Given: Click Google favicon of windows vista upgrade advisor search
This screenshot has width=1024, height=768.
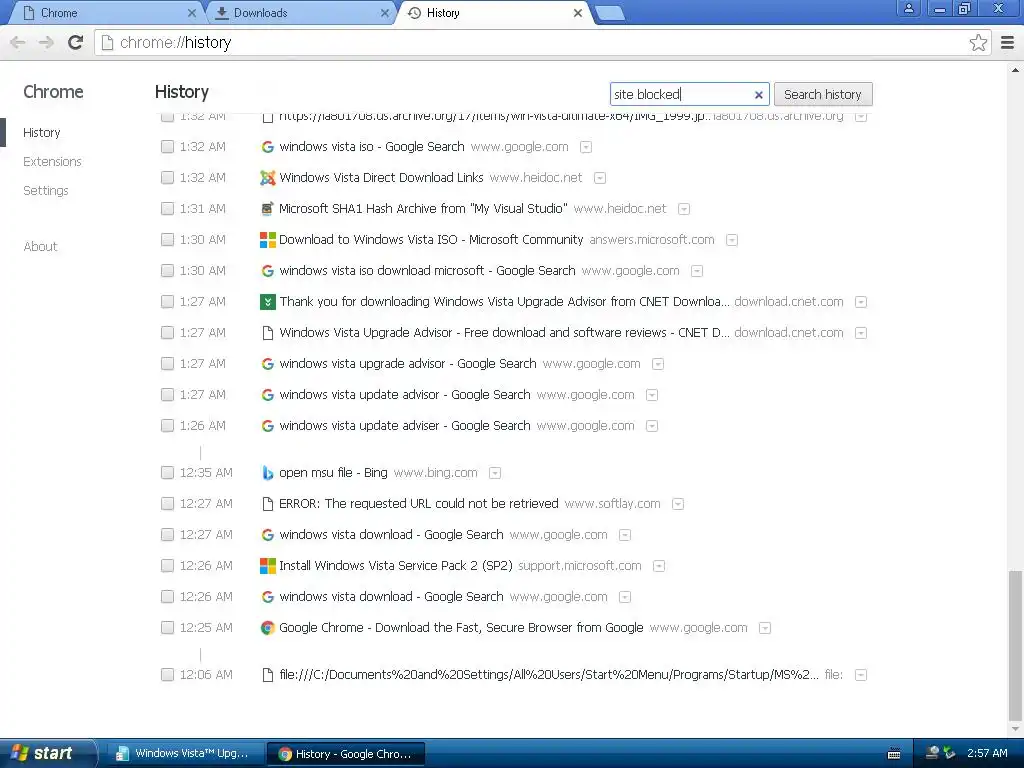Looking at the screenshot, I should [x=268, y=364].
